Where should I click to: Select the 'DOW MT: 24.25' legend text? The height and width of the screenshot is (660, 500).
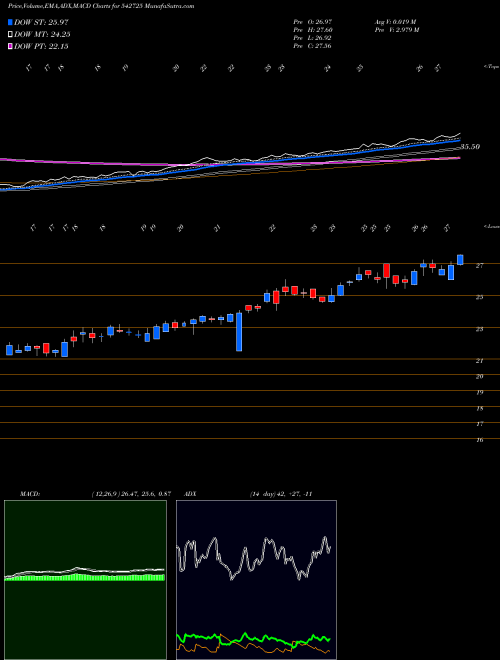(42, 35)
